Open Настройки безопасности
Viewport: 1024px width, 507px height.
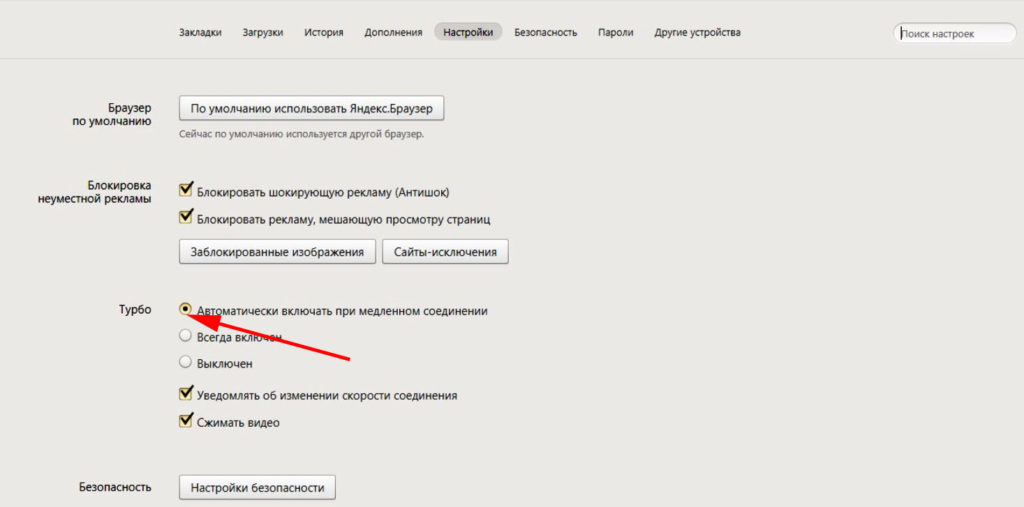point(257,488)
